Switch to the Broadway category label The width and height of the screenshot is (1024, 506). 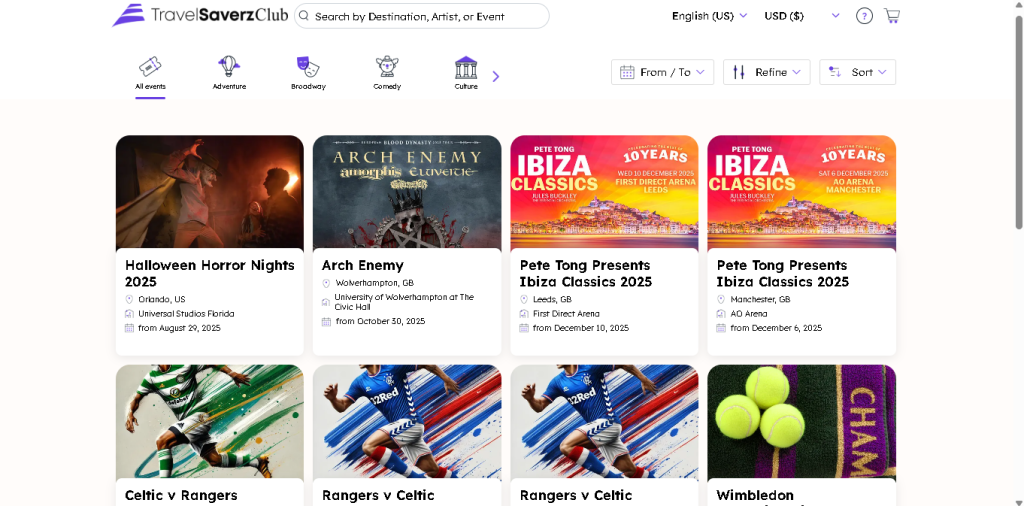tap(308, 86)
